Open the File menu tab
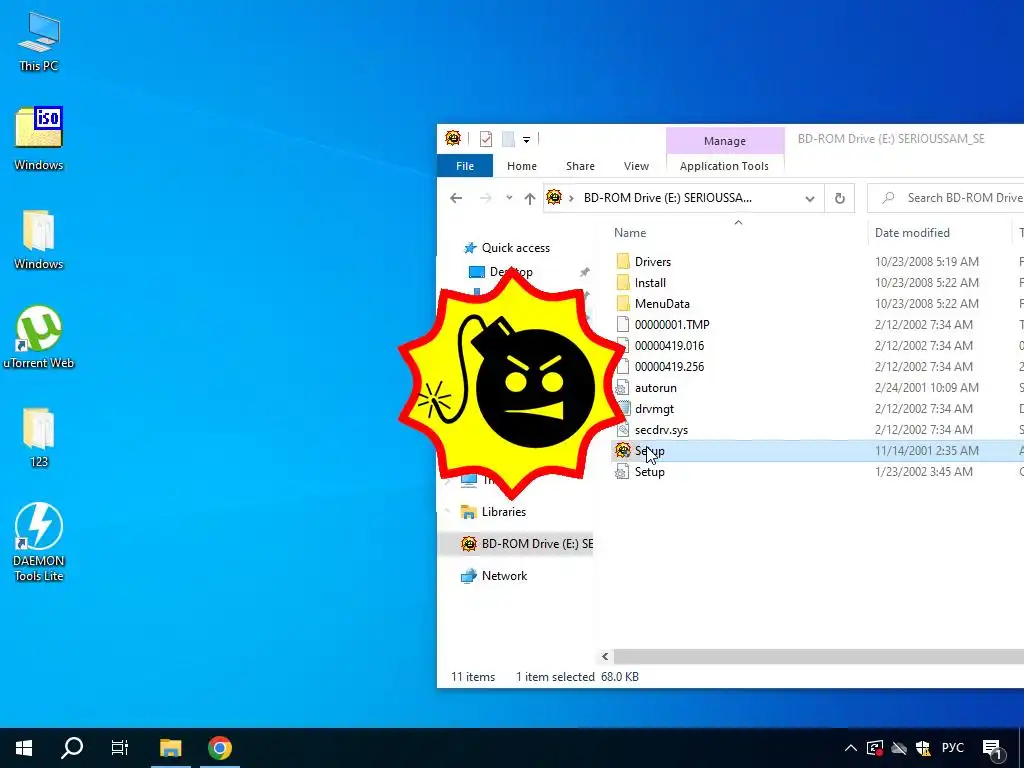 (465, 166)
